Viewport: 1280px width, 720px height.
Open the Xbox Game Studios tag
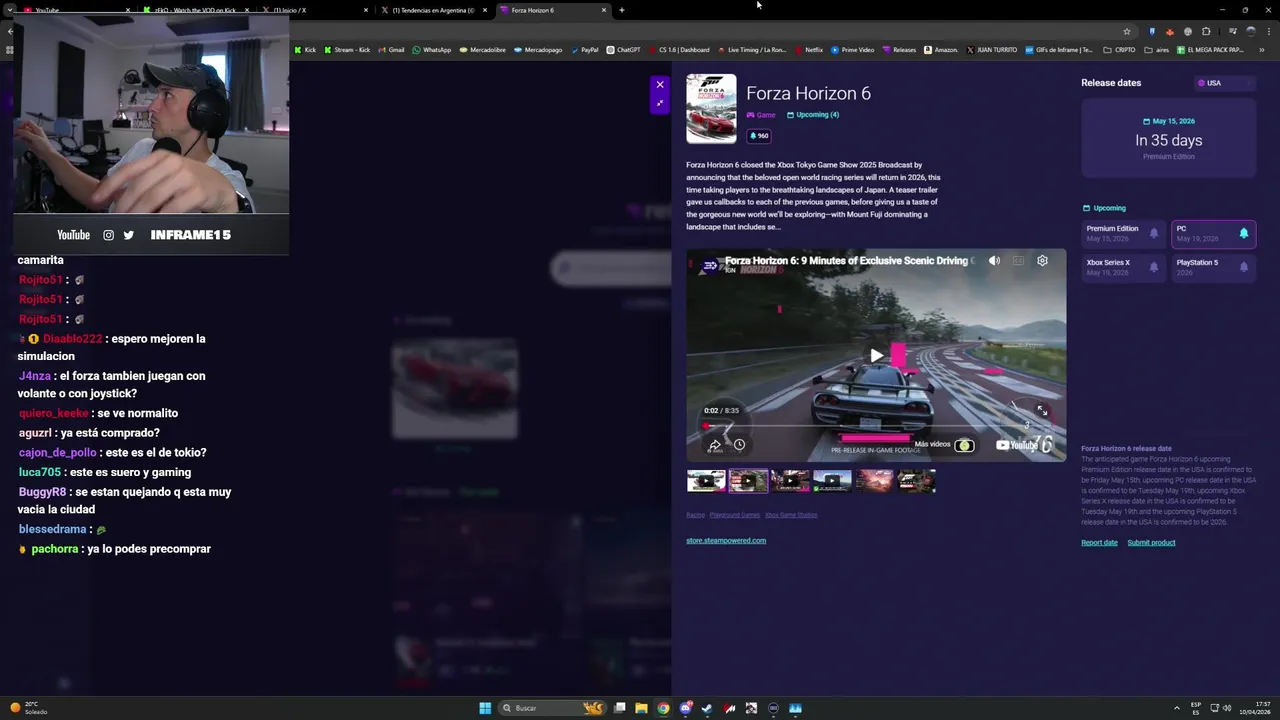[x=791, y=515]
